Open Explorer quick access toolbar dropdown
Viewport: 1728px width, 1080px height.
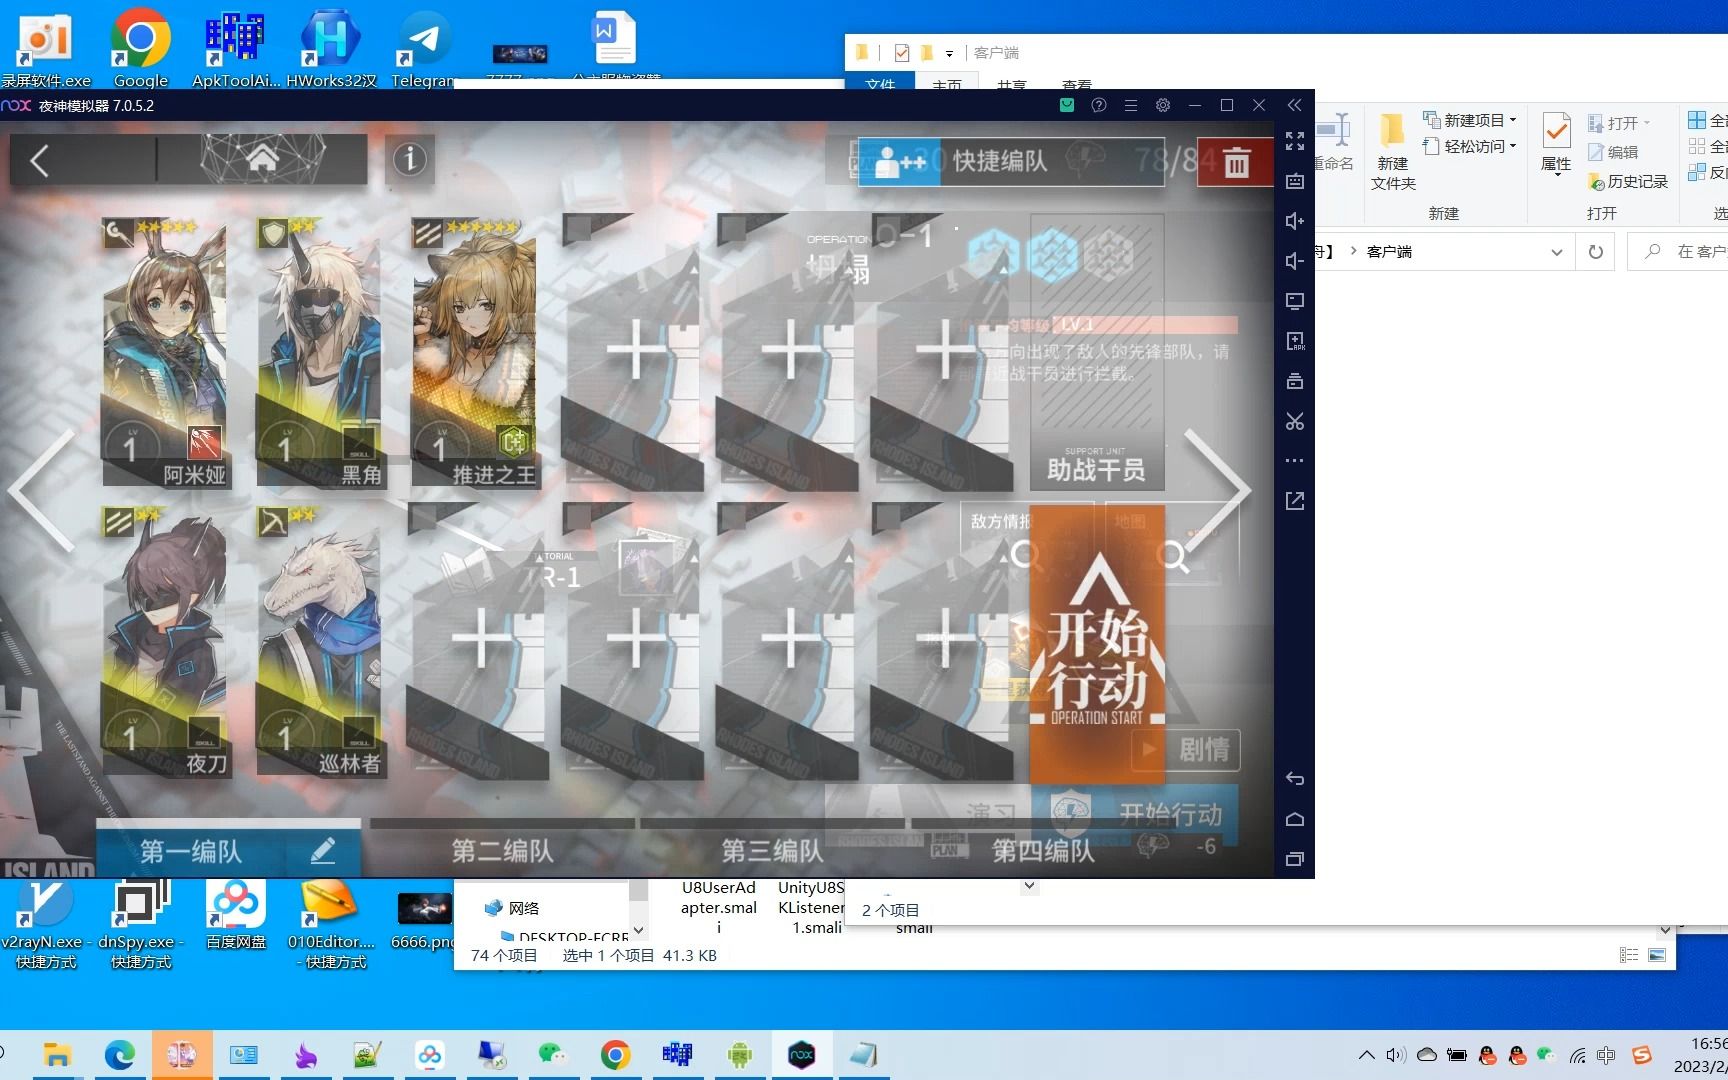949,53
